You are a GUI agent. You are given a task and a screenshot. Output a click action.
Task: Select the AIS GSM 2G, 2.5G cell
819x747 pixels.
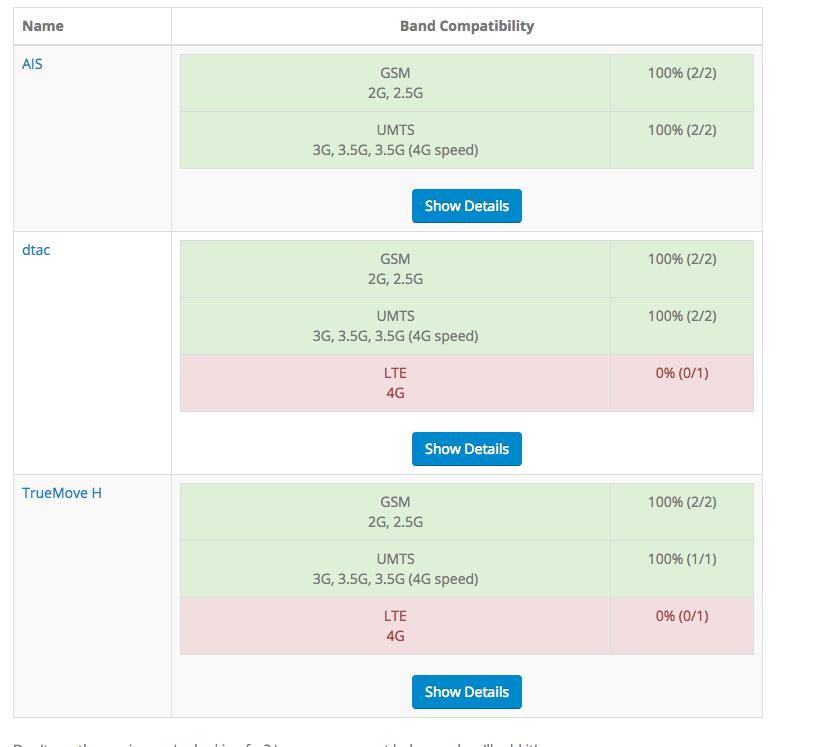point(395,83)
